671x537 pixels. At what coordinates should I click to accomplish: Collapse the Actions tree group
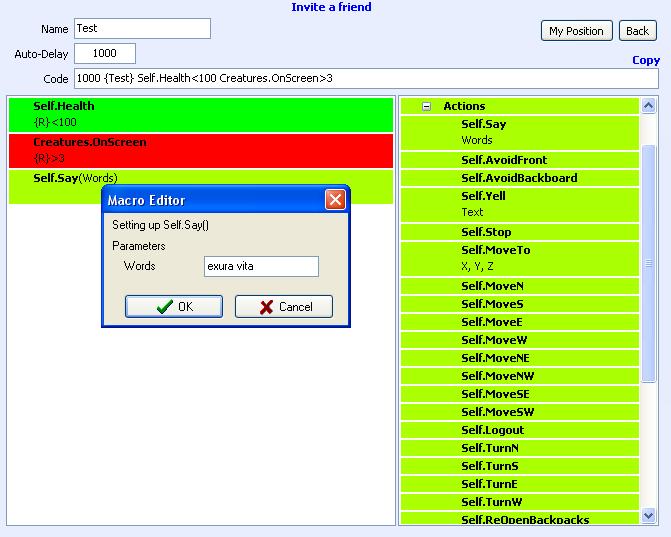(x=427, y=106)
